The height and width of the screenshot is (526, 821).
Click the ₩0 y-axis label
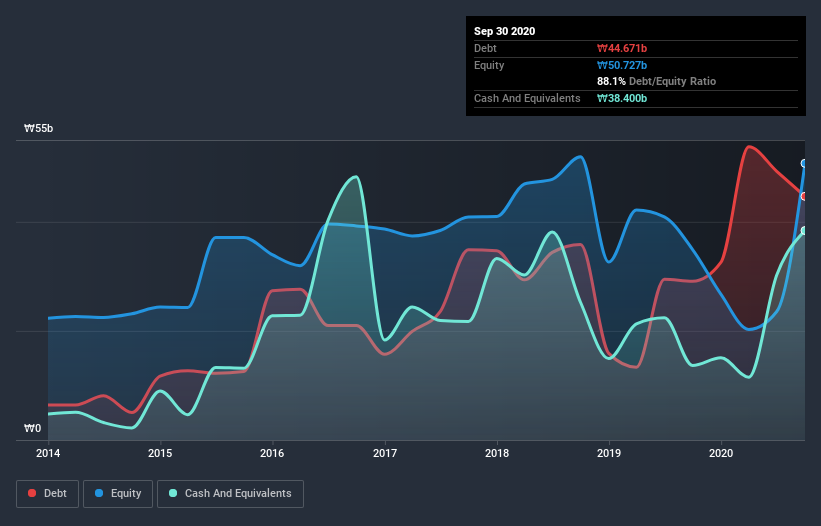pos(32,428)
